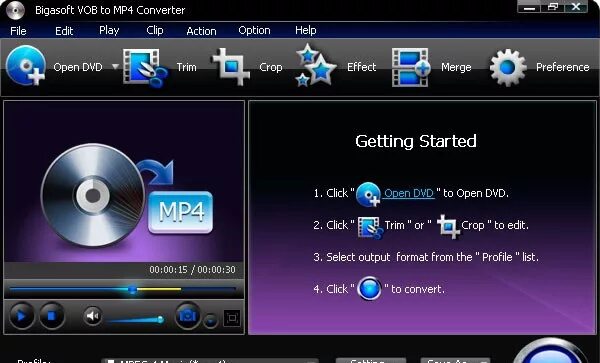
Task: Click the Open DVD link in Getting Started
Action: 409,193
